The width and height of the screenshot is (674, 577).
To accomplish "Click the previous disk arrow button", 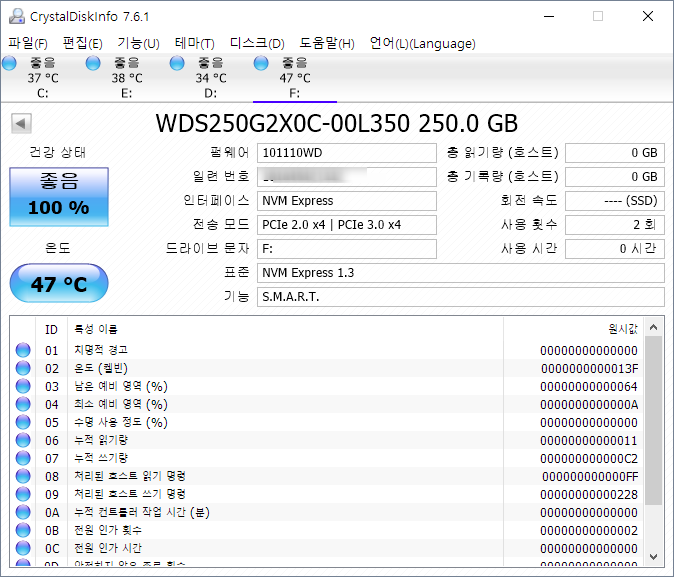I will pos(21,124).
